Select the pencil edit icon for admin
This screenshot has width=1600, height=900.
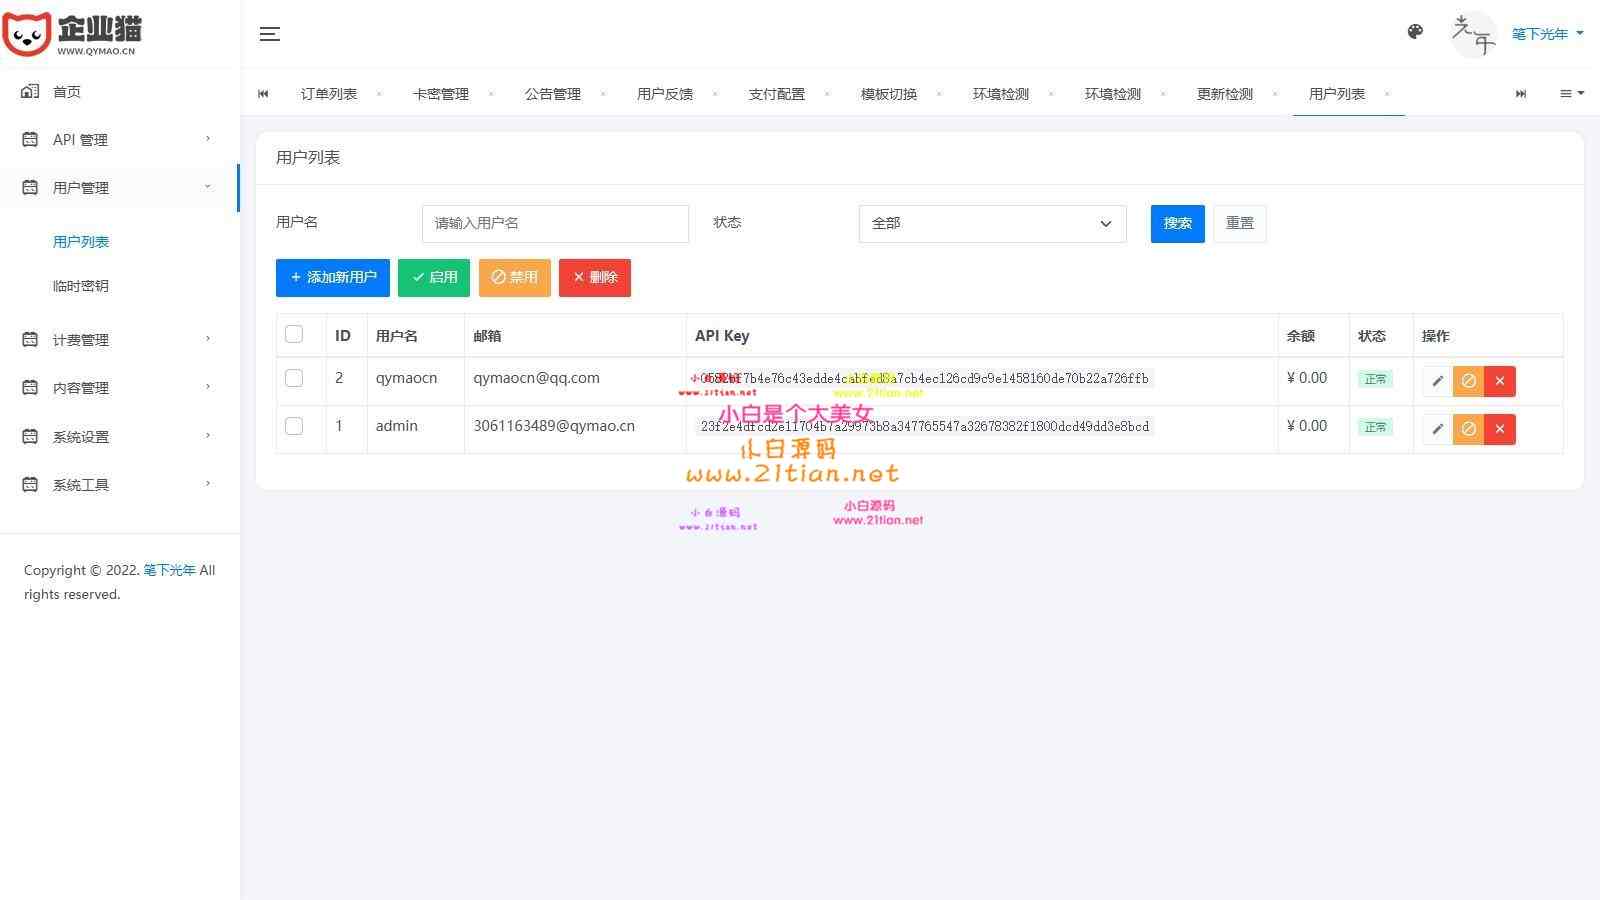click(1437, 429)
